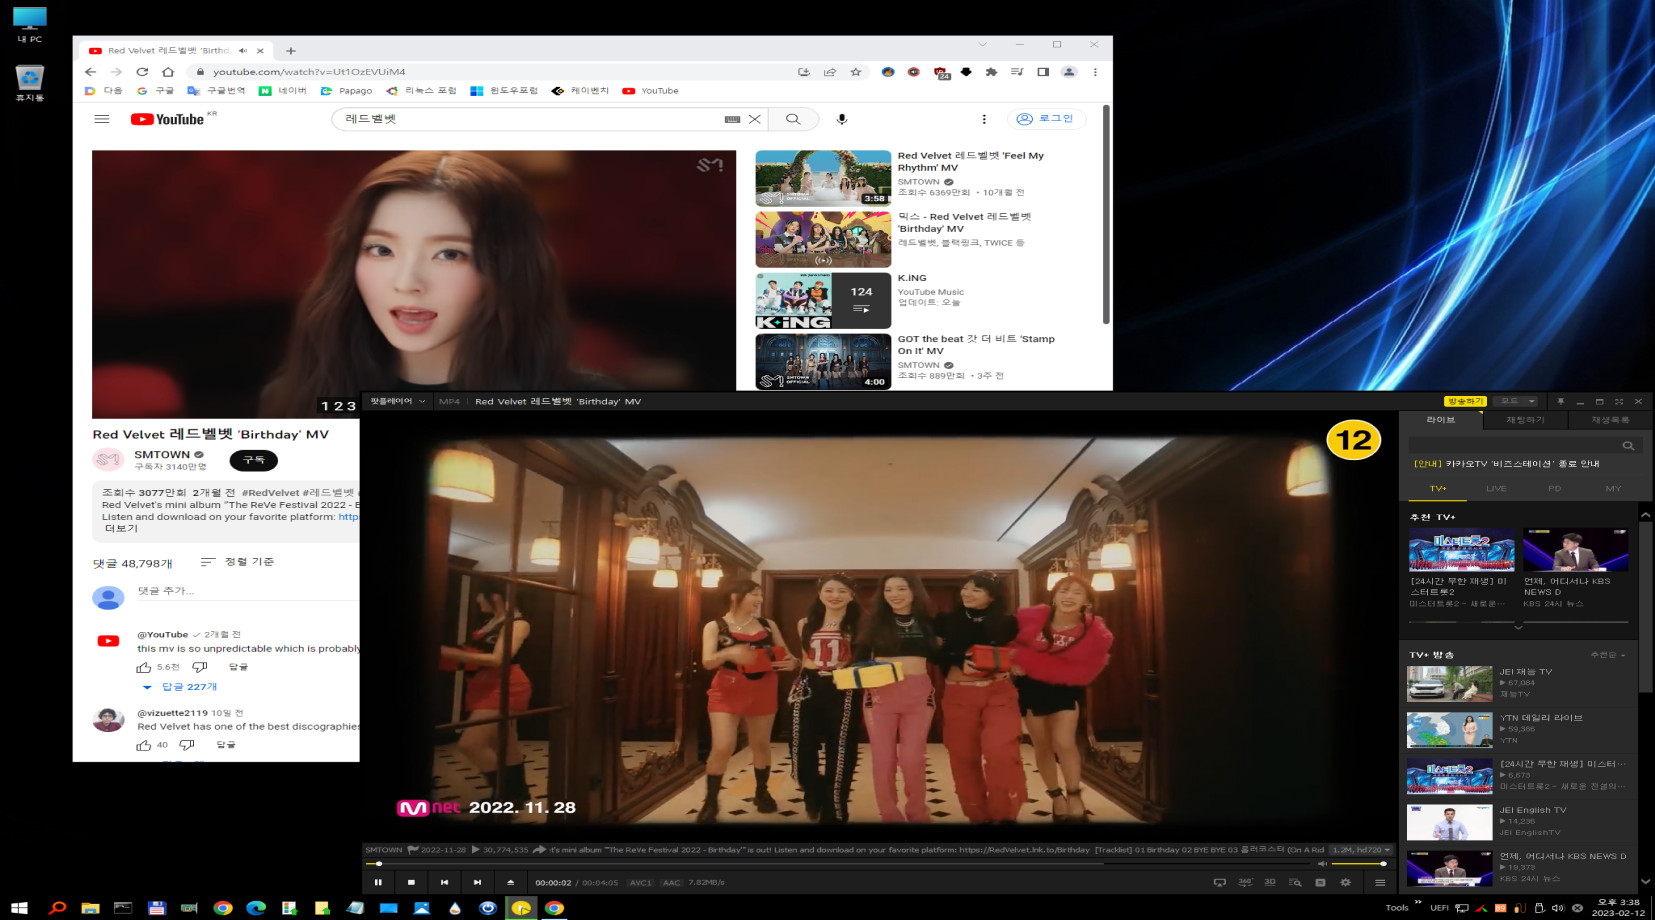Expand description with 더보기
The image size is (1655, 920).
click(x=121, y=529)
